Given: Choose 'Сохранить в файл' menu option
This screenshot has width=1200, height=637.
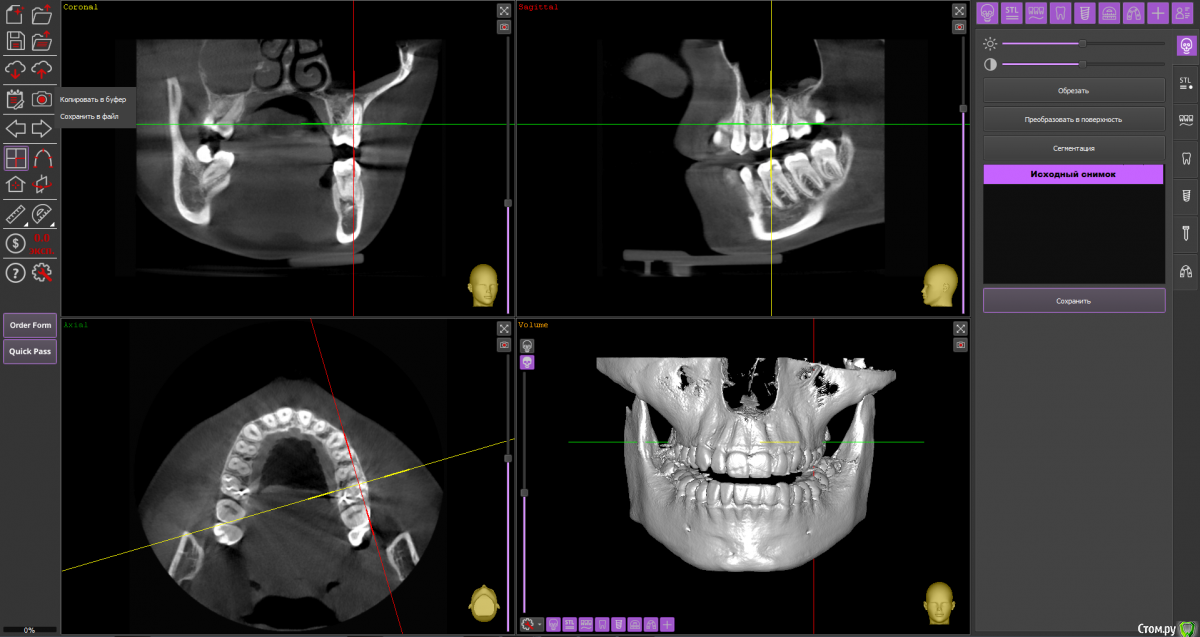Looking at the screenshot, I should (89, 116).
